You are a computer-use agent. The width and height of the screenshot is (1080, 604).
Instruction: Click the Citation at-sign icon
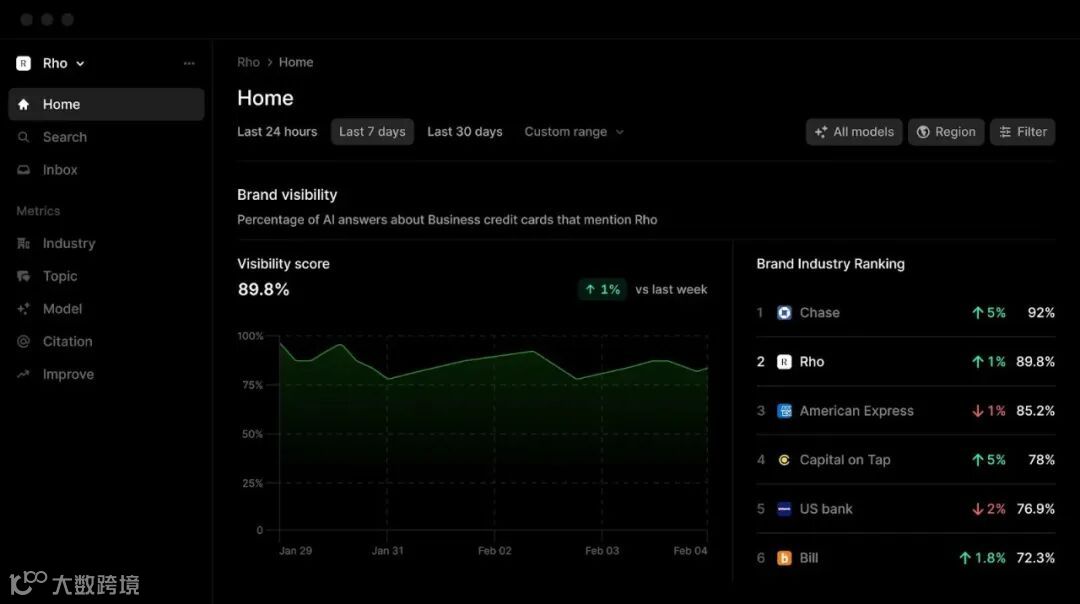click(23, 342)
